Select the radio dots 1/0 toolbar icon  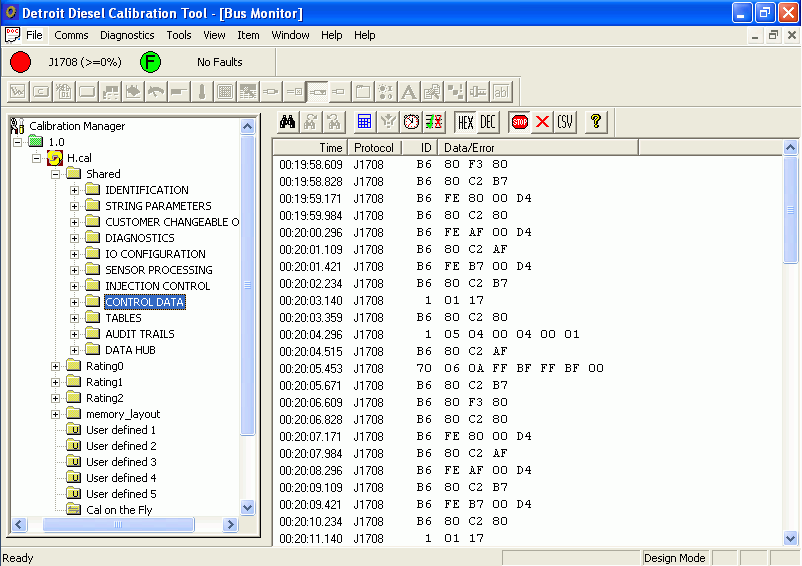[x=386, y=92]
